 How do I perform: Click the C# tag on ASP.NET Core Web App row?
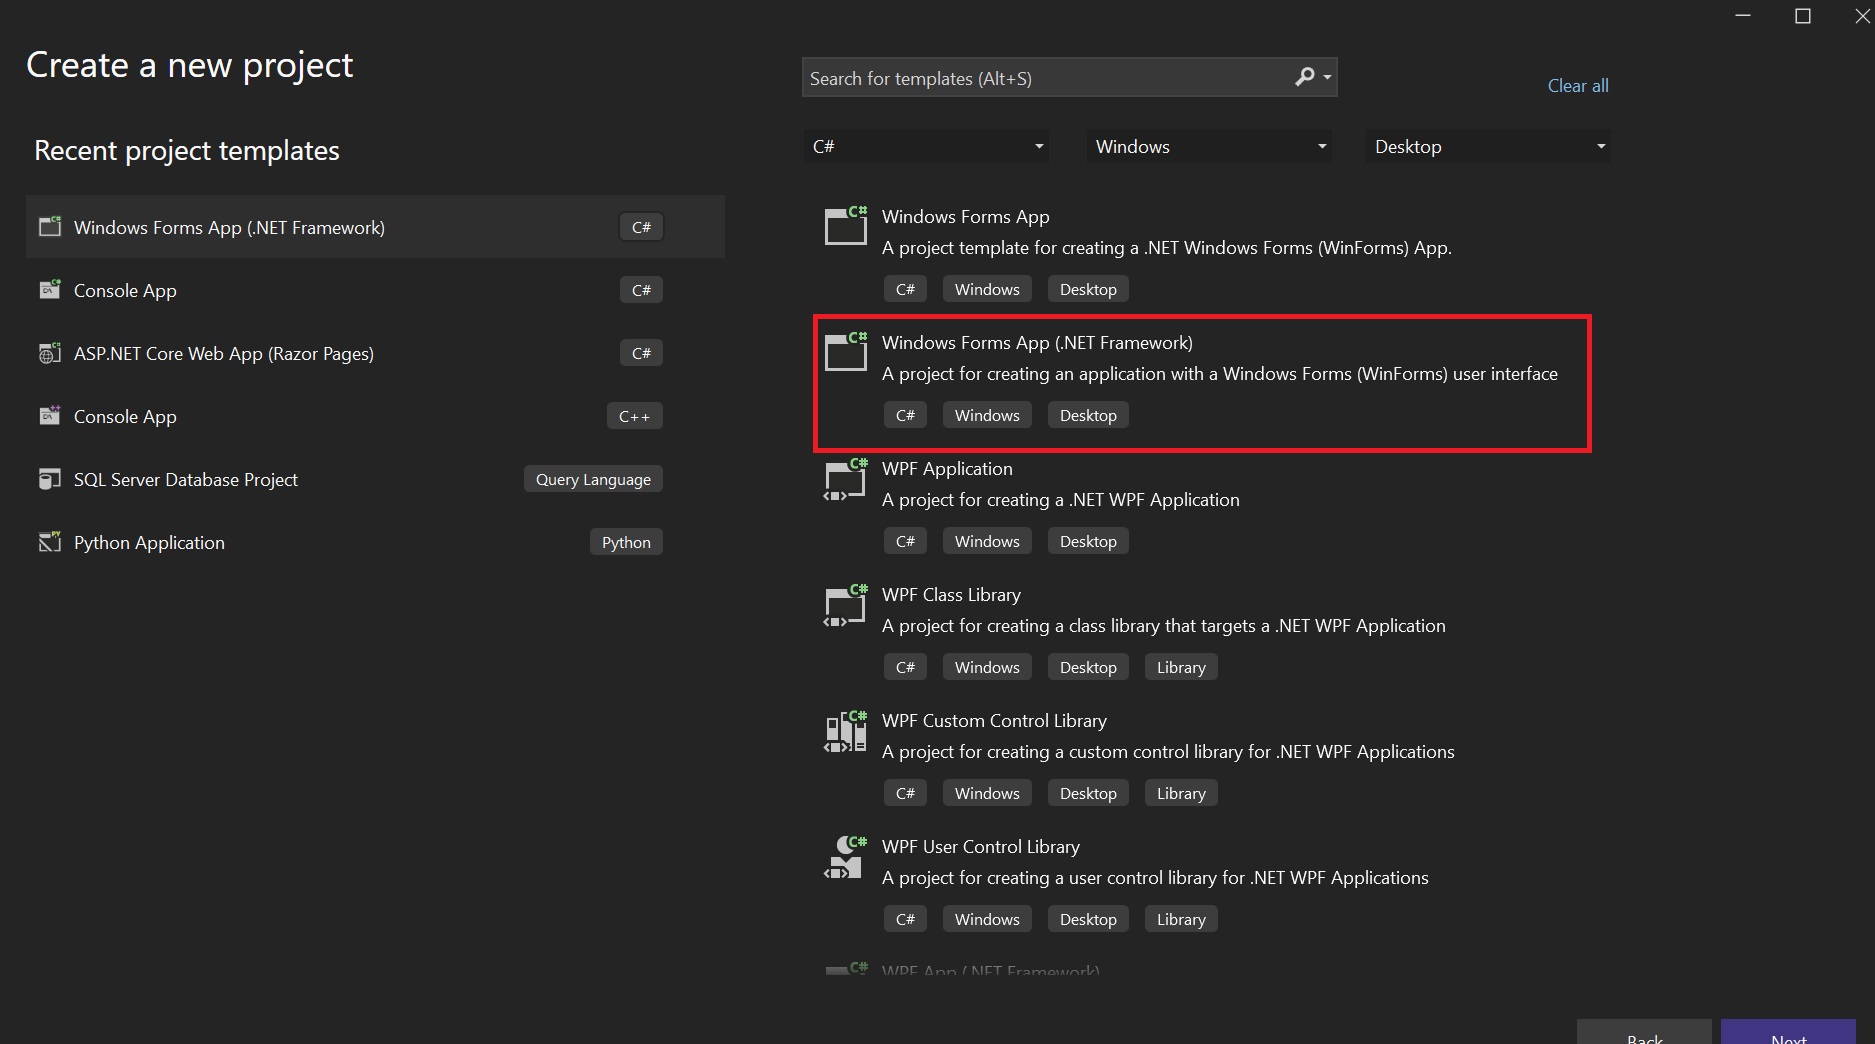(x=641, y=353)
